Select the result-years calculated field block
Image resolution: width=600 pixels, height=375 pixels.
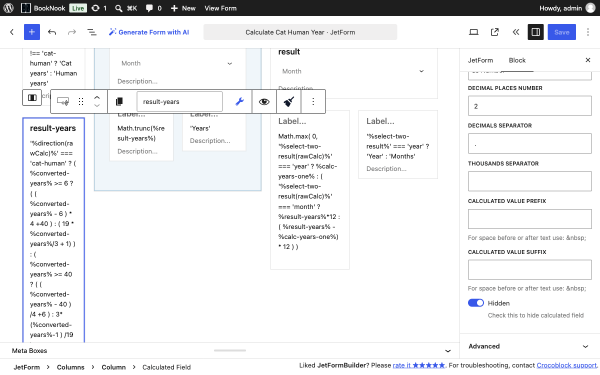coord(54,230)
